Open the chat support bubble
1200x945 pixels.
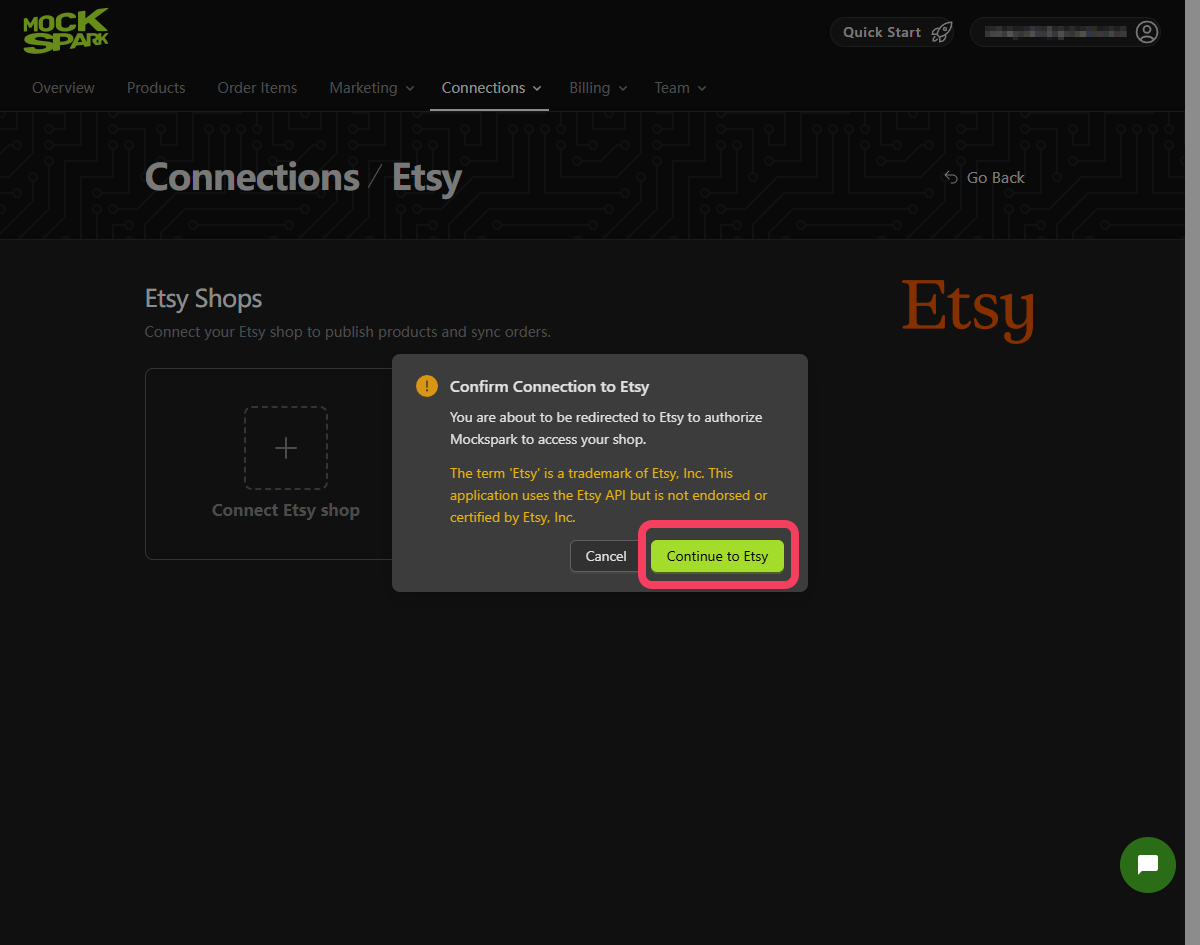point(1148,865)
